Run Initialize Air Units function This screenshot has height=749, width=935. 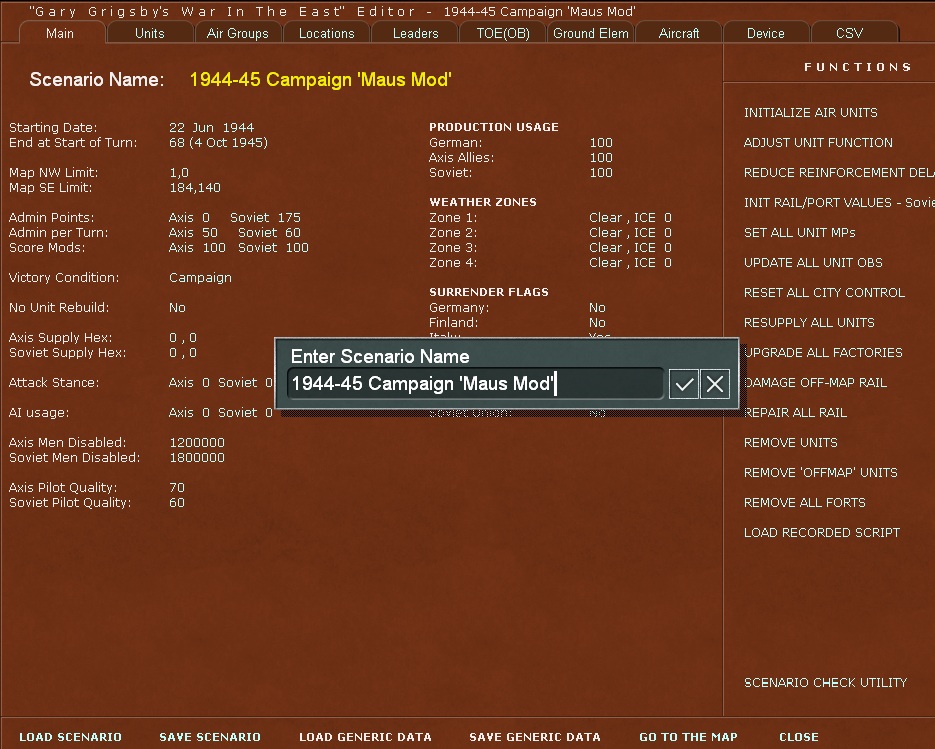click(810, 113)
